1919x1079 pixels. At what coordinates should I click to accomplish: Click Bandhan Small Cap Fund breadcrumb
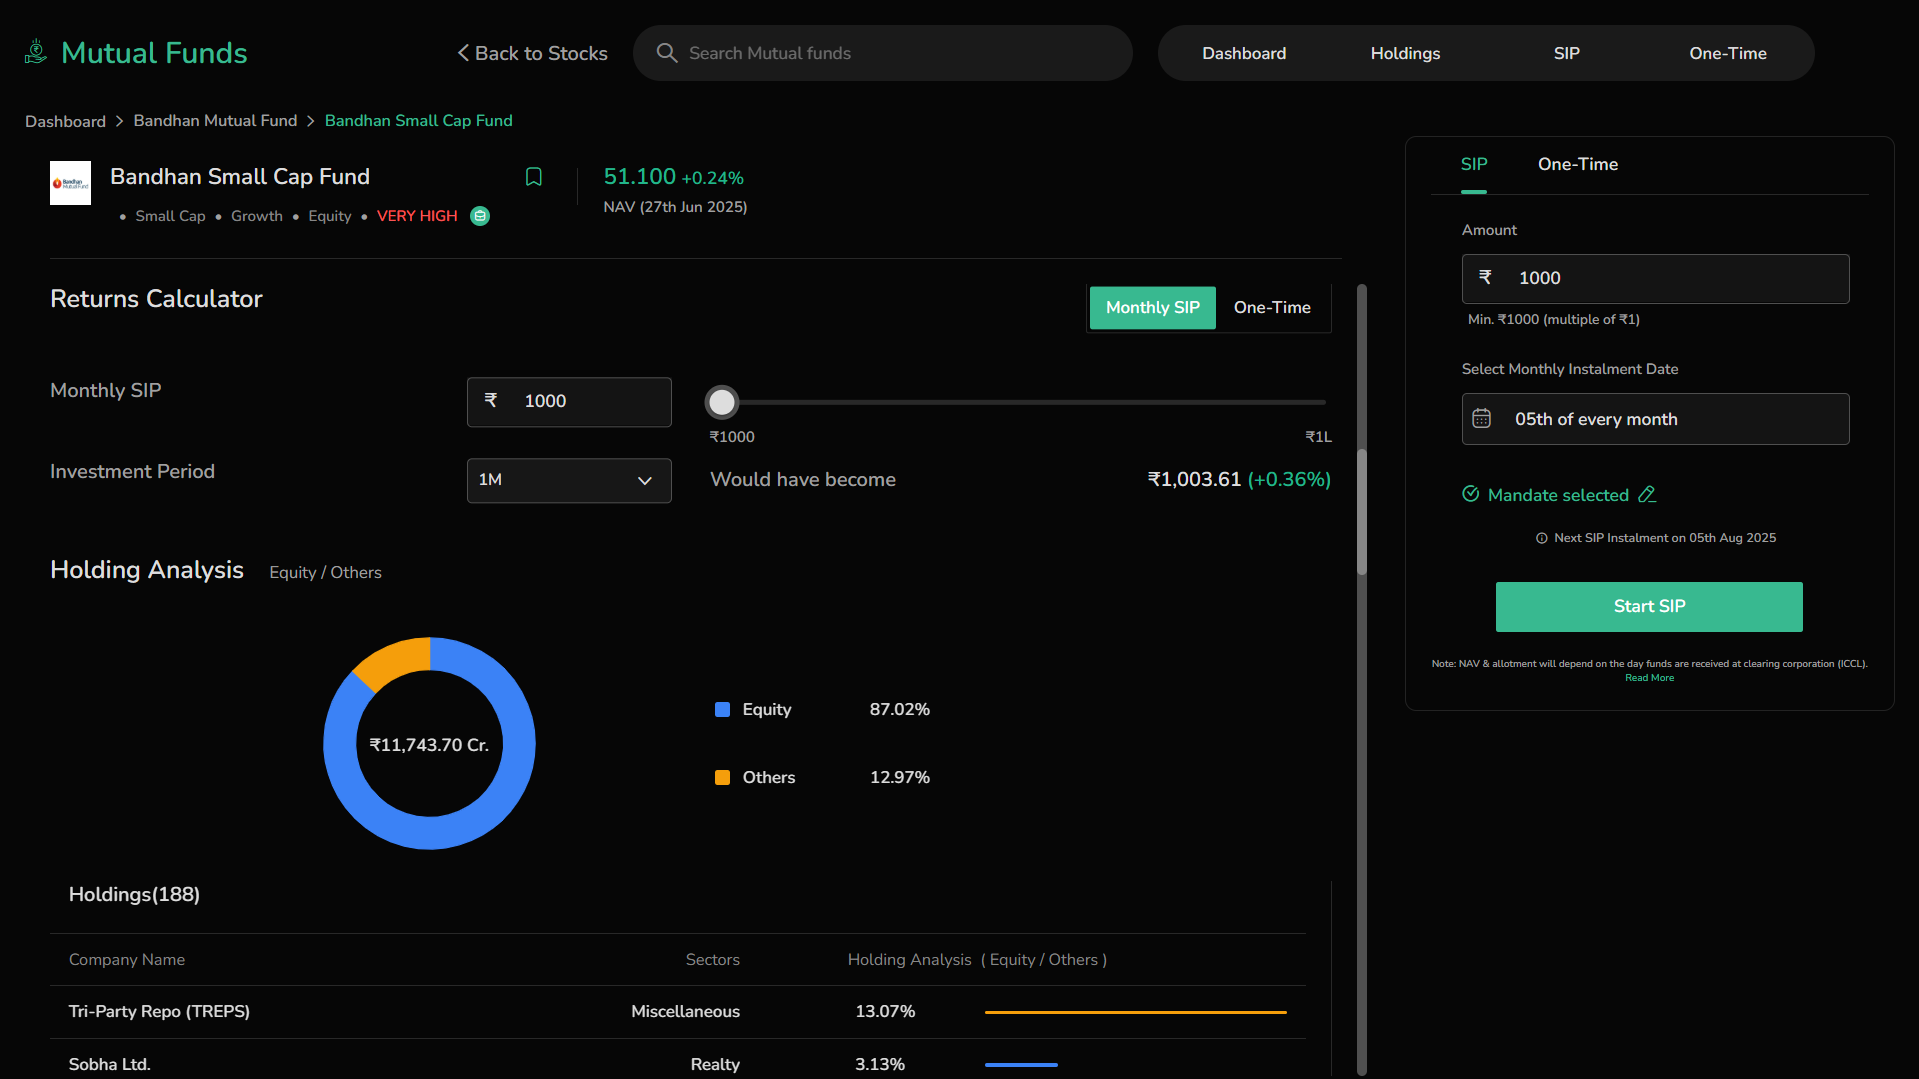418,121
